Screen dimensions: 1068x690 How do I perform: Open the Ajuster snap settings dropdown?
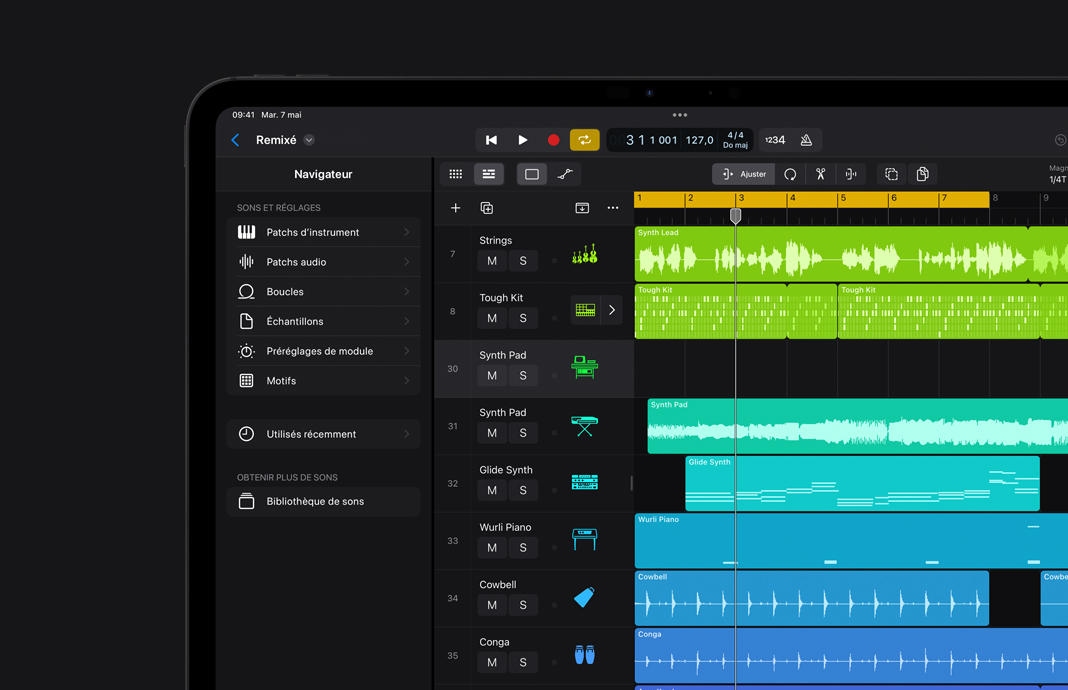[742, 173]
